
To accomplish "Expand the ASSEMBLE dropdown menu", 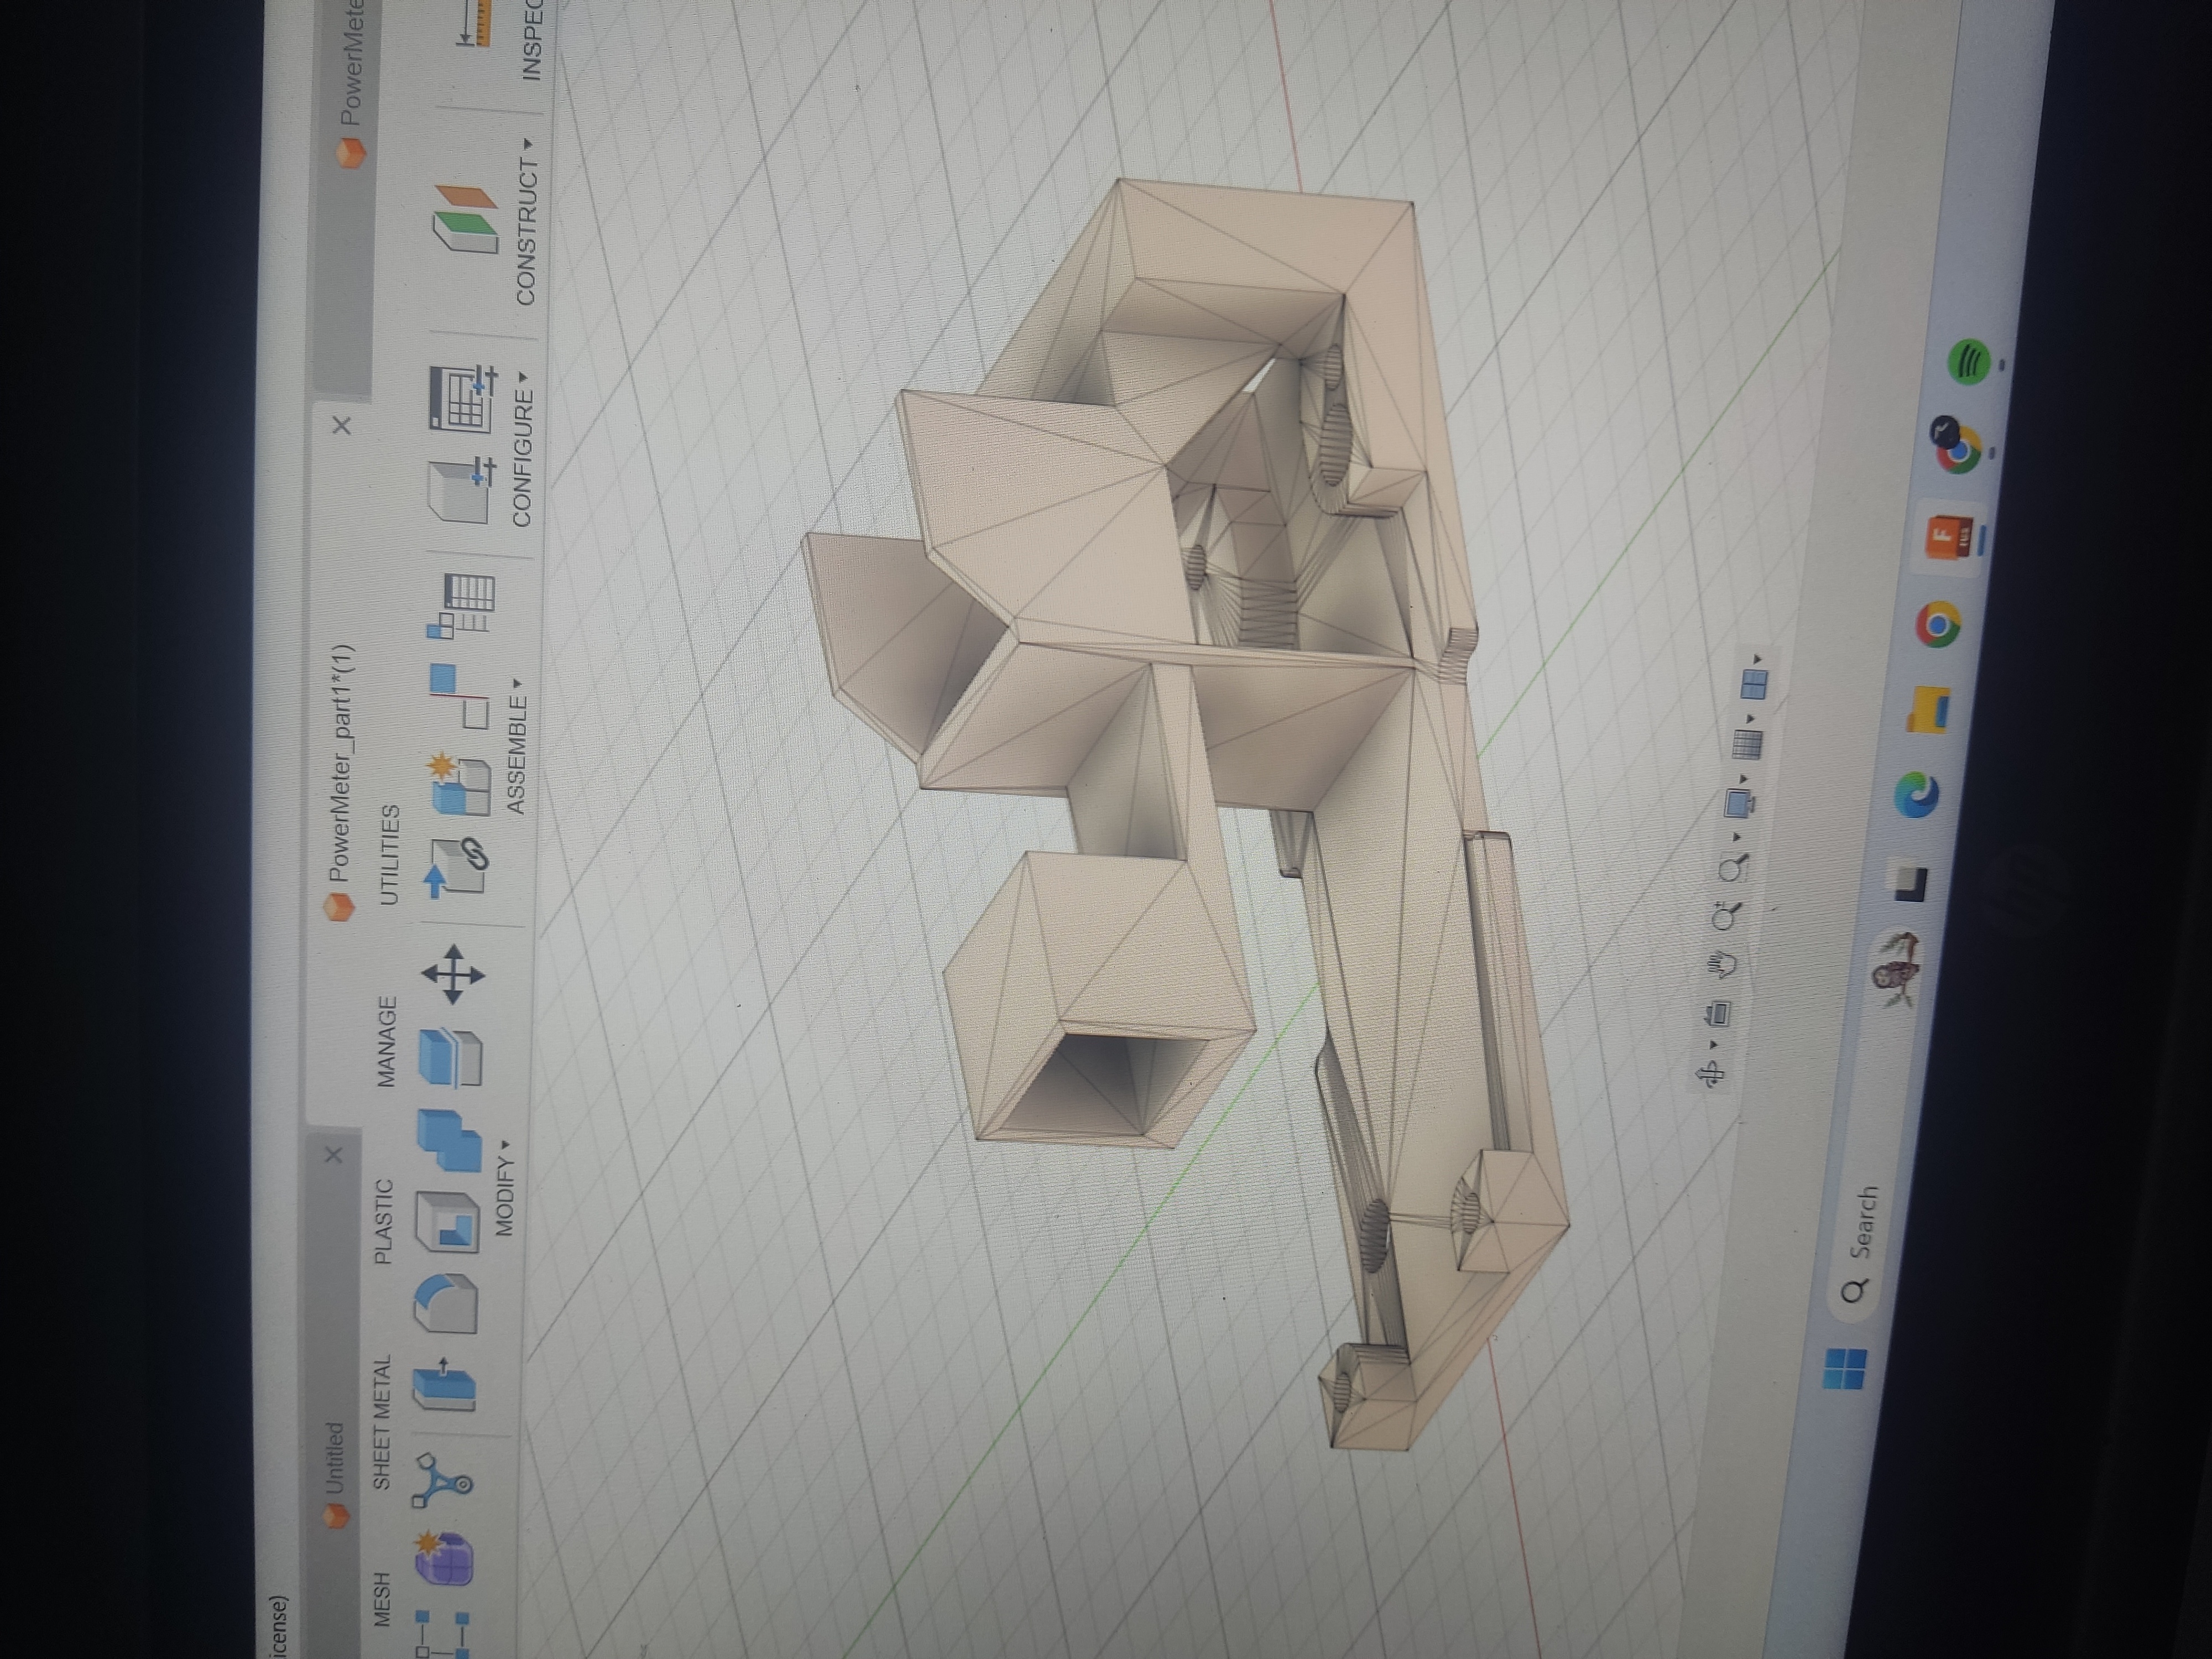I will point(516,745).
